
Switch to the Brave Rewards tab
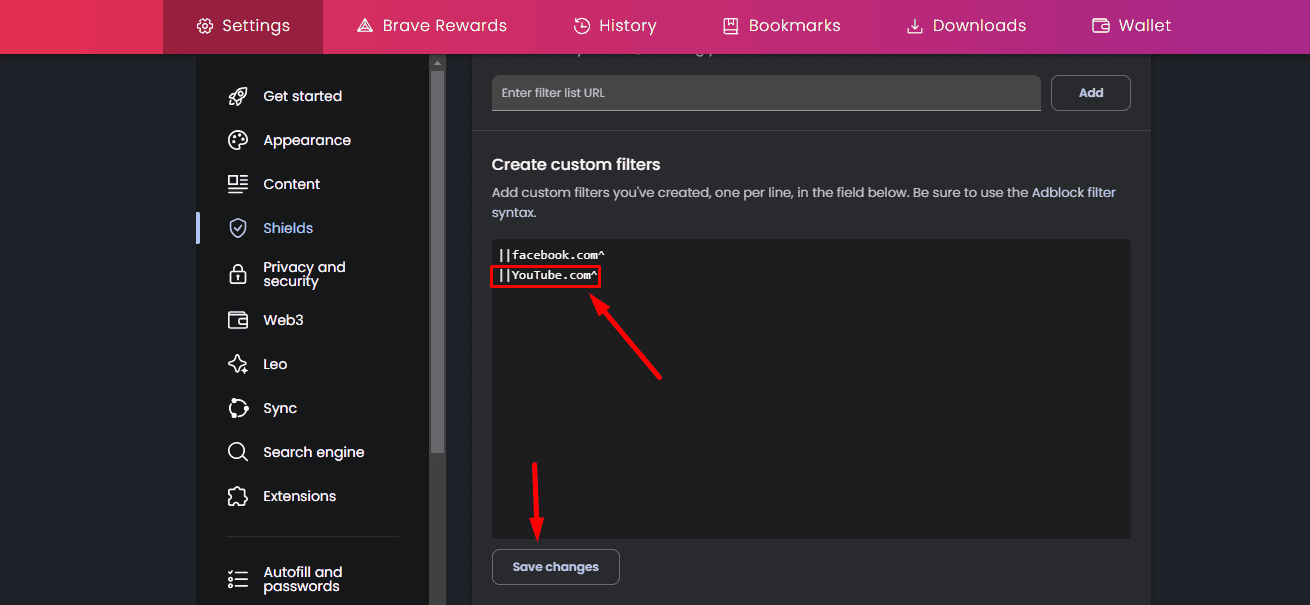point(431,25)
